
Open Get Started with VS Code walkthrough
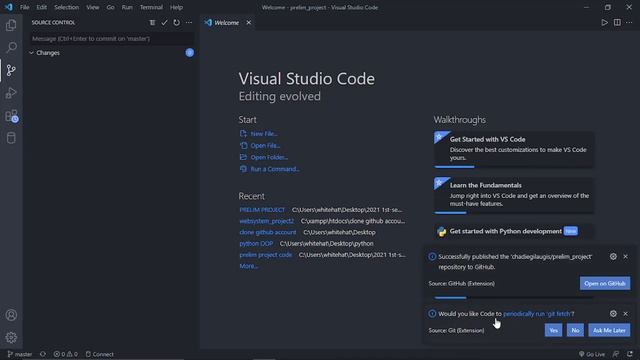[514, 149]
